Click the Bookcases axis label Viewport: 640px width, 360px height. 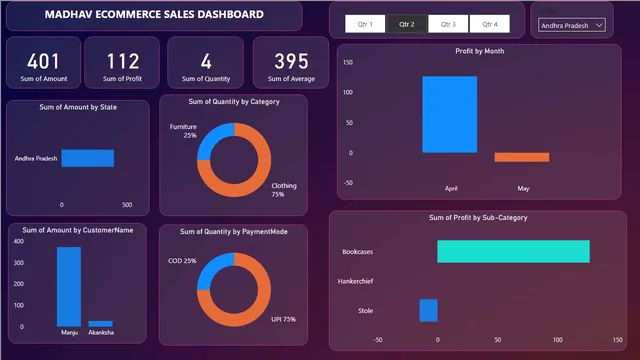pos(358,252)
